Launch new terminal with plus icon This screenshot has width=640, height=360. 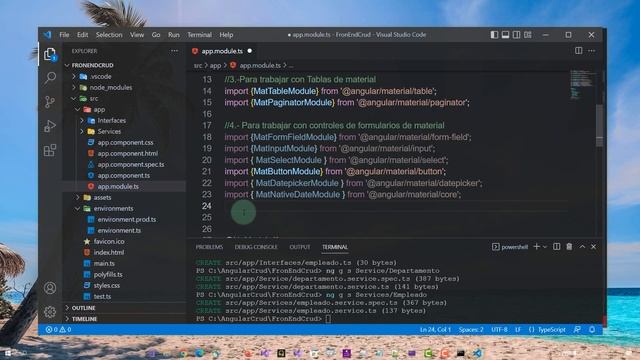click(x=537, y=247)
